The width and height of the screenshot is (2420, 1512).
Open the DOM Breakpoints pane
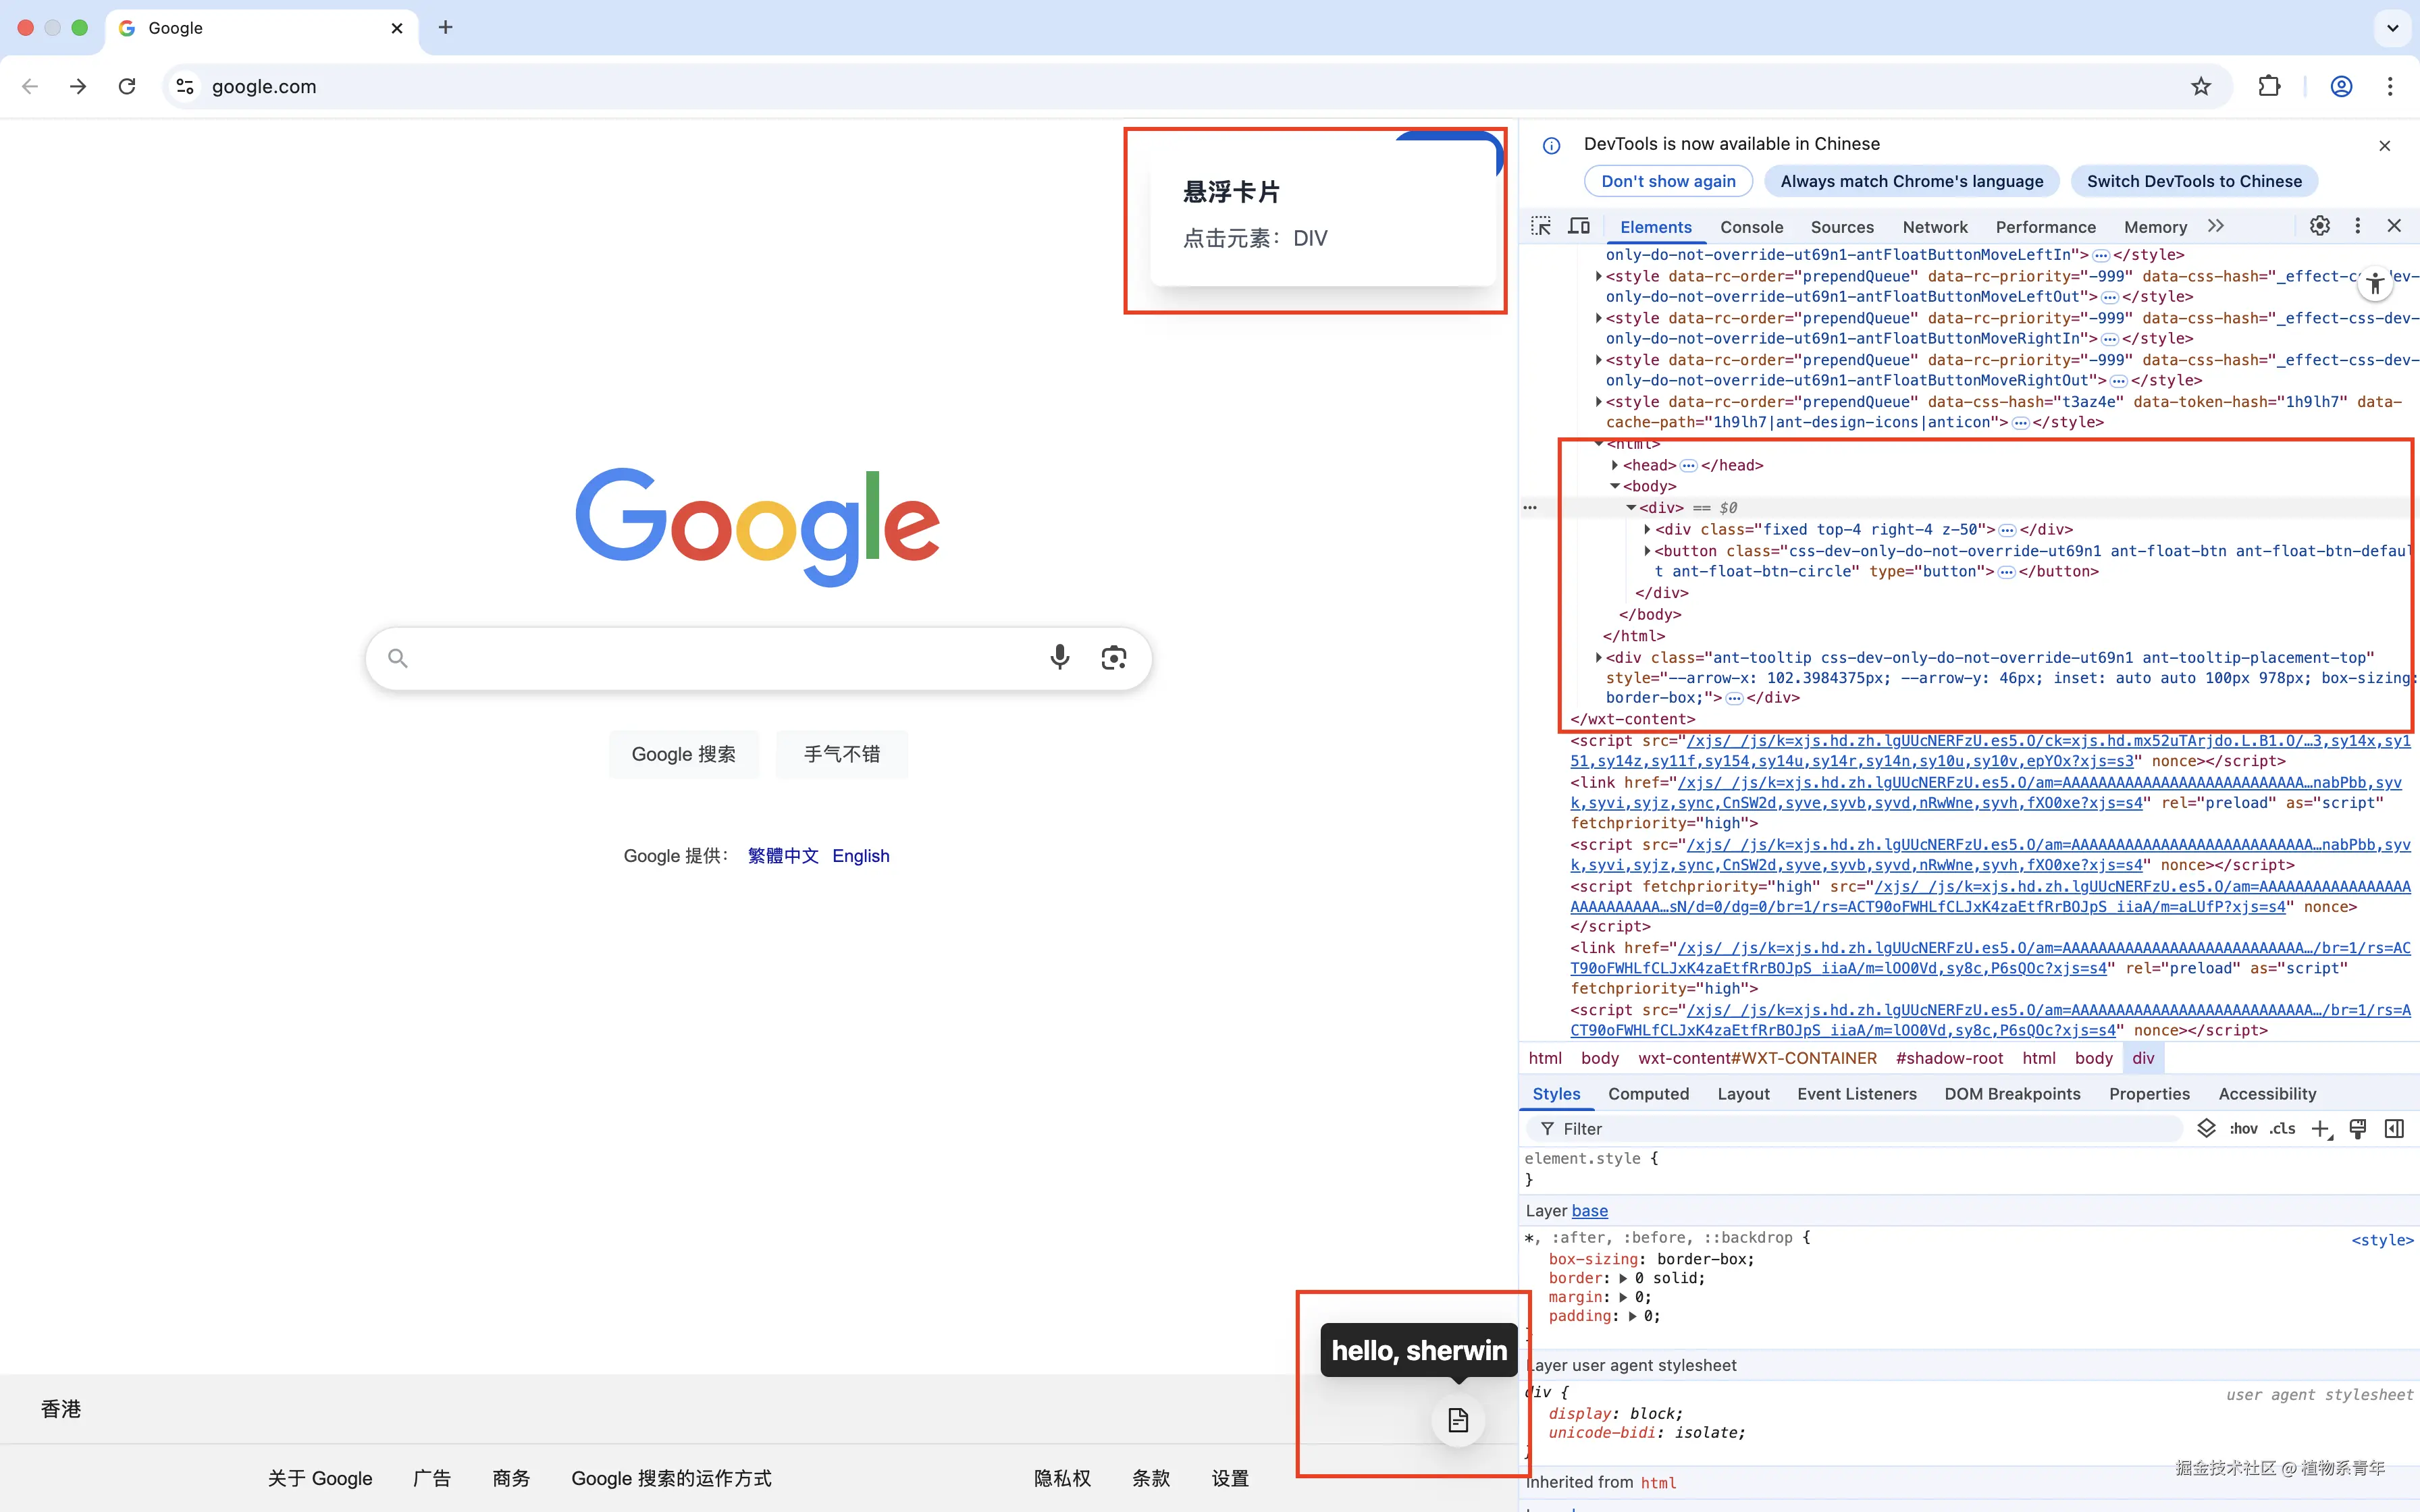(2012, 1094)
